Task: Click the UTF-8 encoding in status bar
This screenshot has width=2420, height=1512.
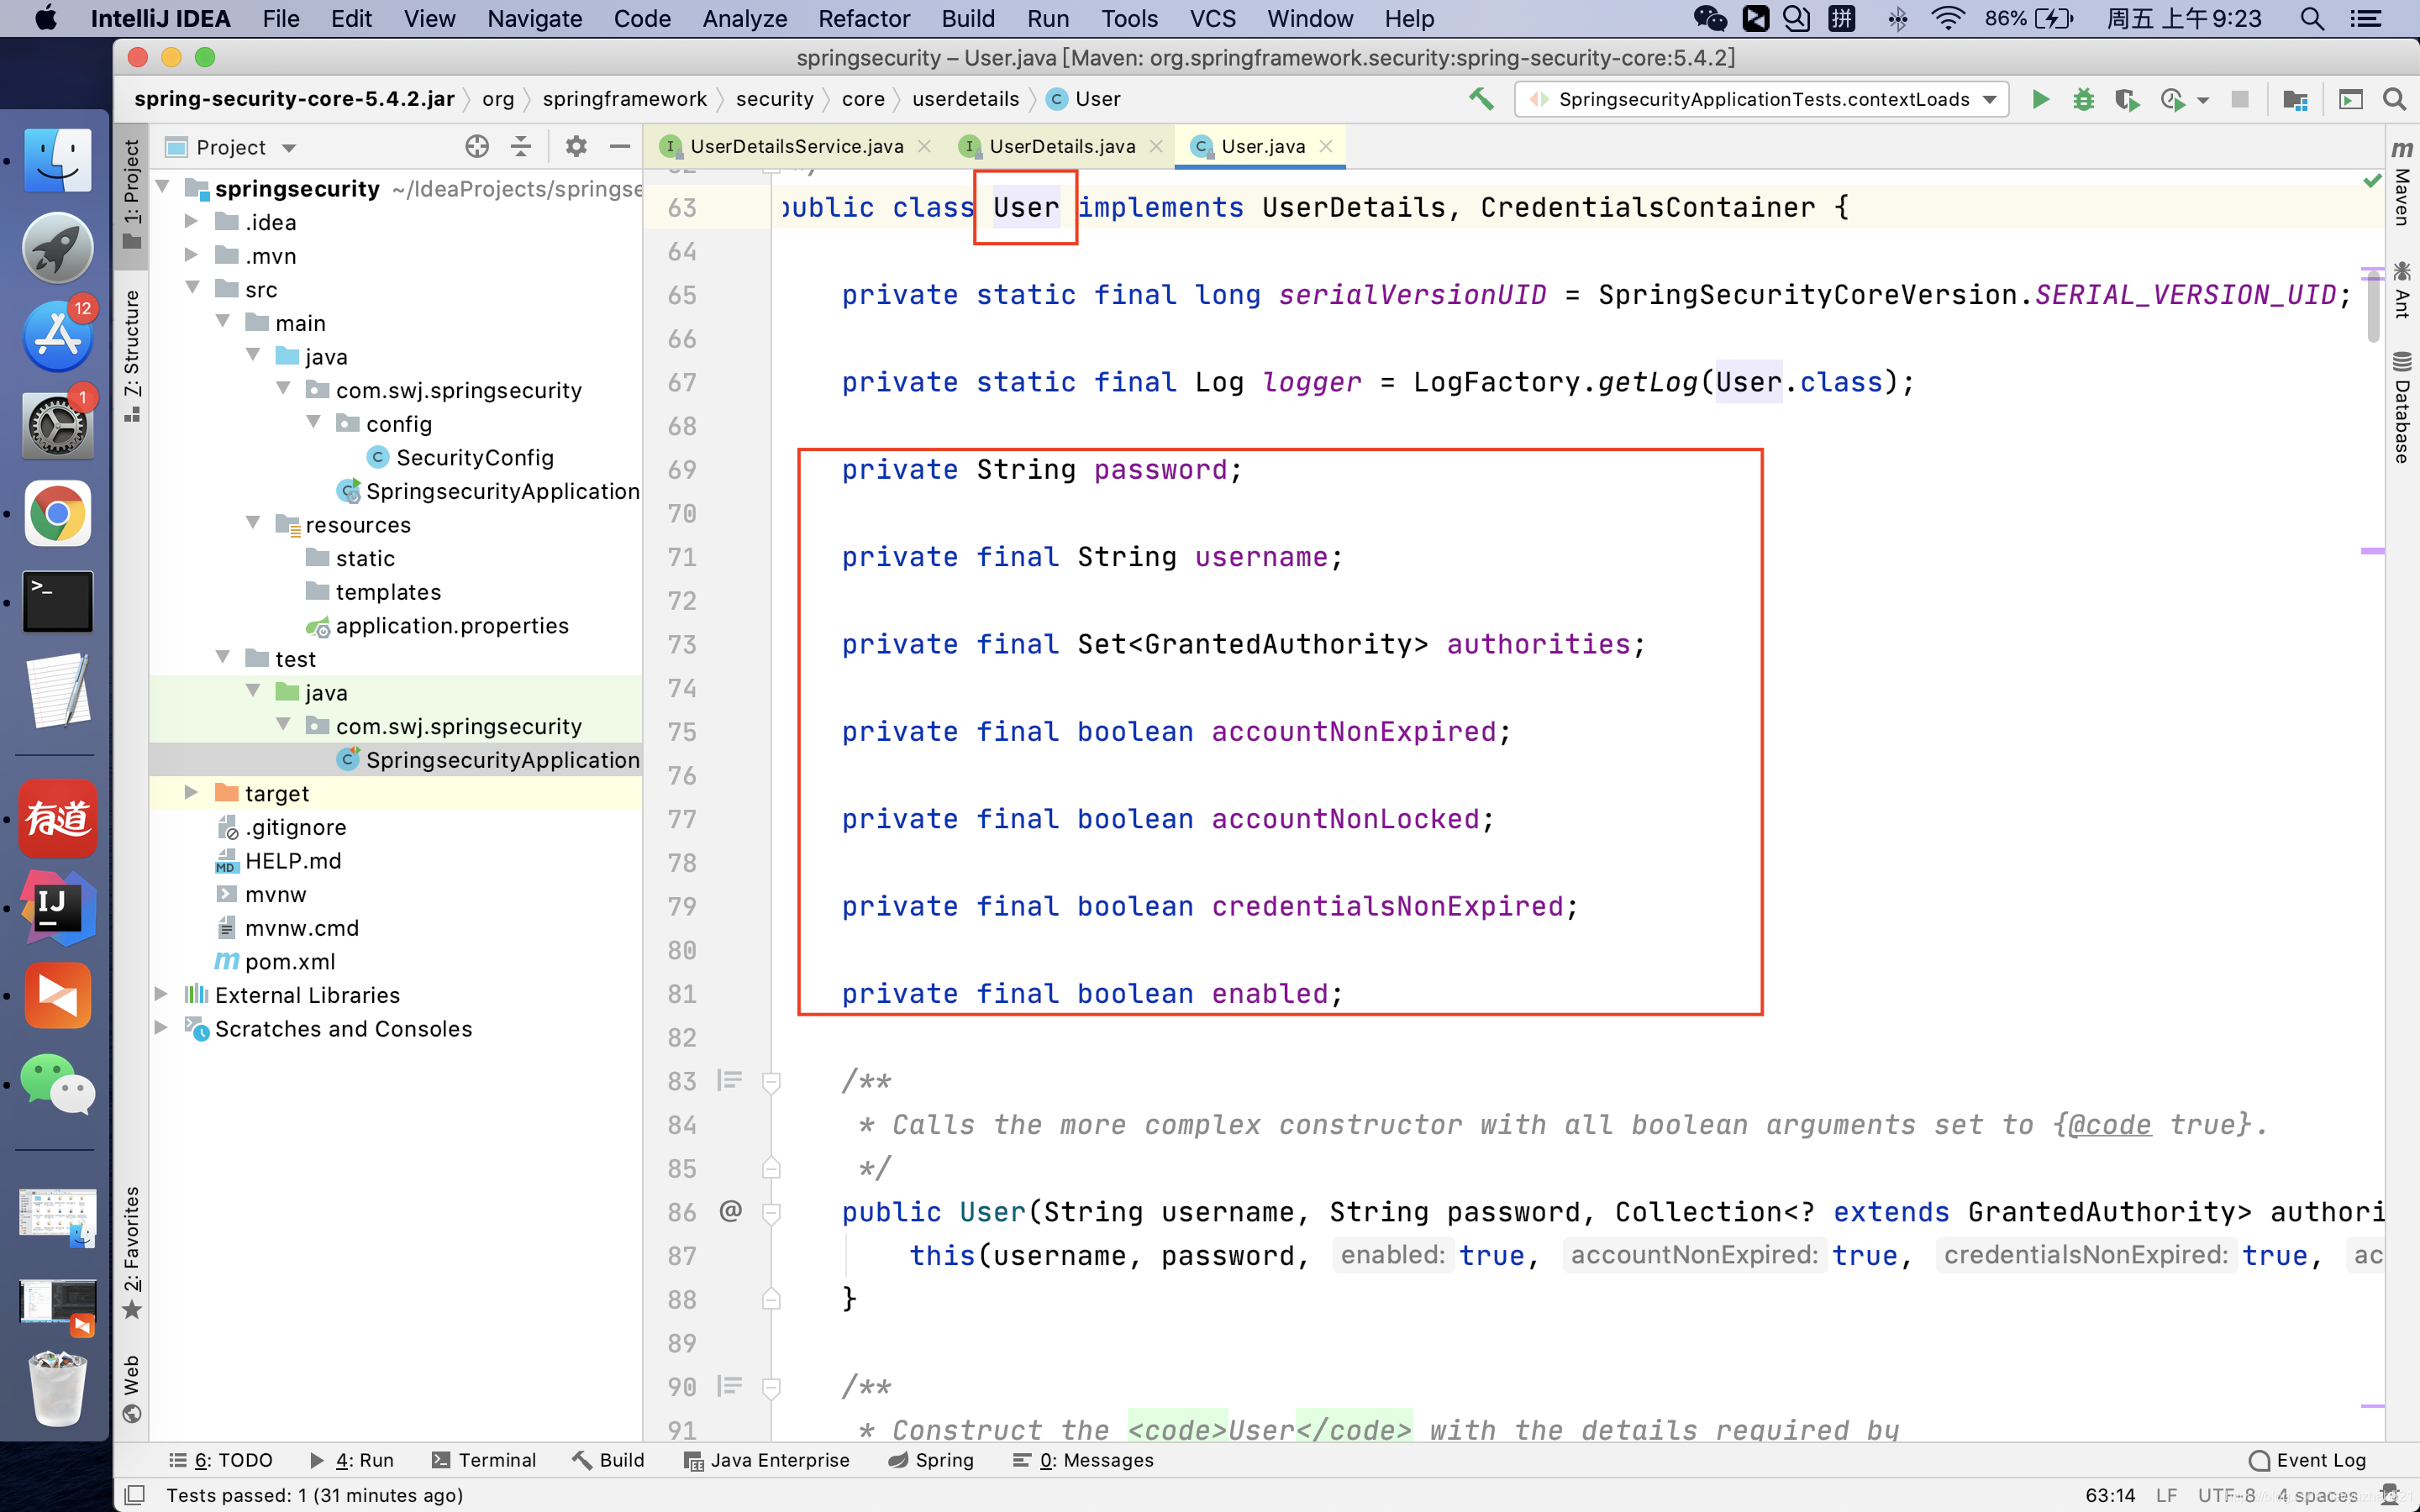Action: [x=2226, y=1495]
